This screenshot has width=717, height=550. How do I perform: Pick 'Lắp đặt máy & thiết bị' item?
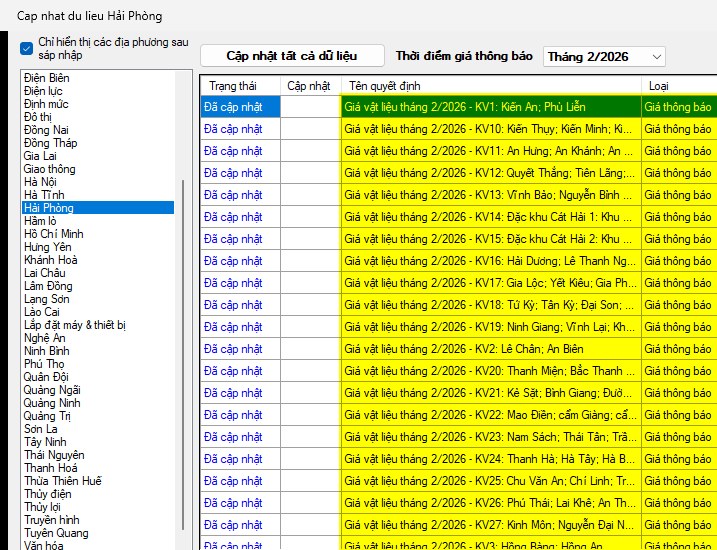75,325
